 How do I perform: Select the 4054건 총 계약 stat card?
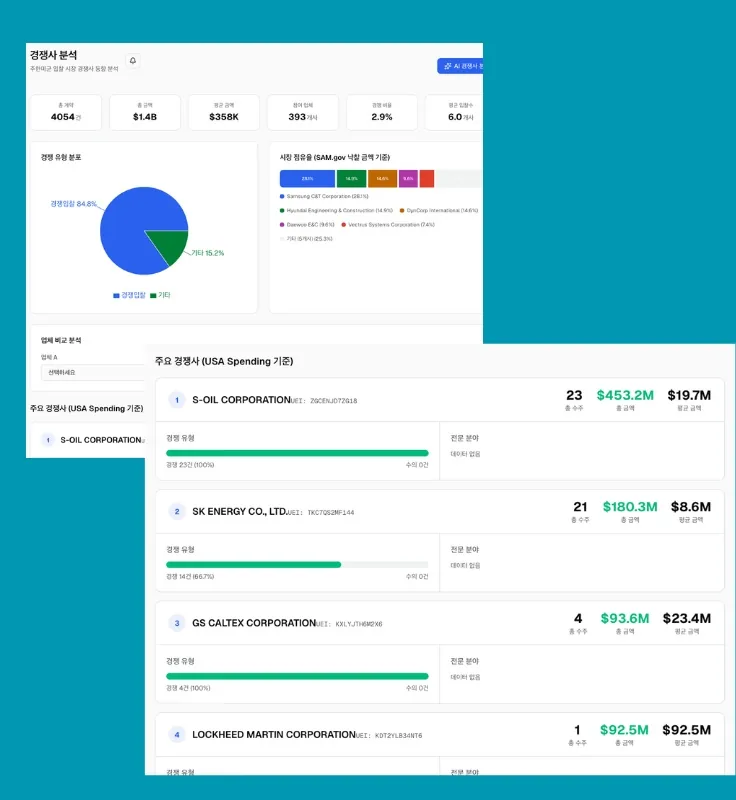(66, 112)
